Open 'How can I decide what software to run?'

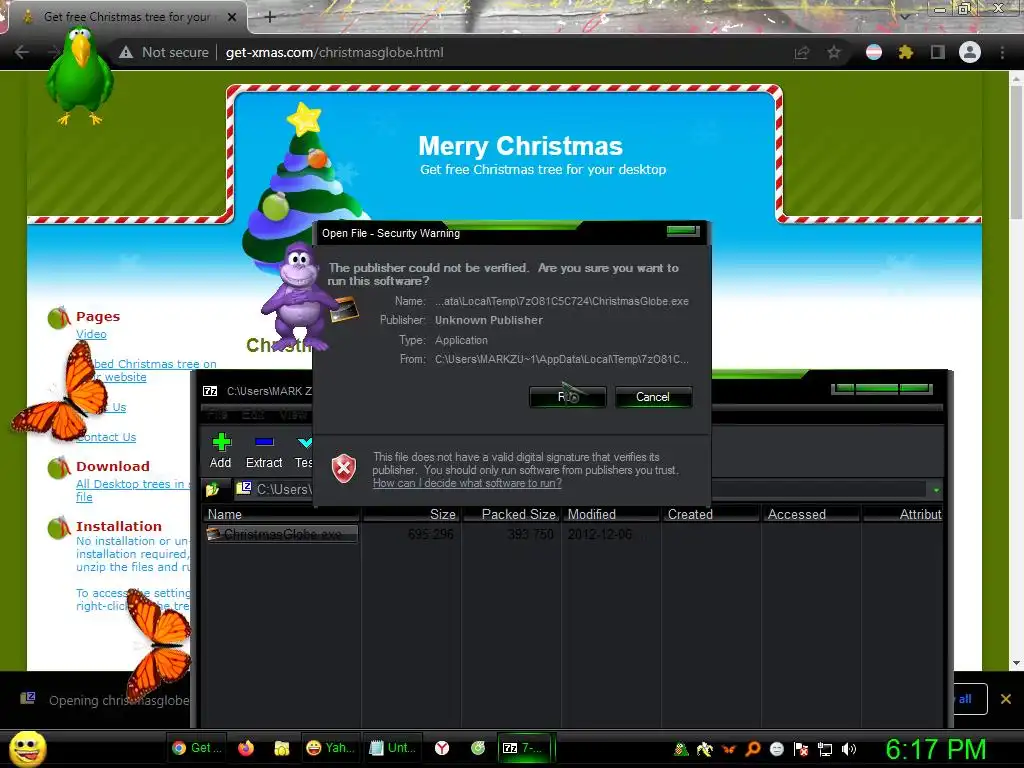467,483
